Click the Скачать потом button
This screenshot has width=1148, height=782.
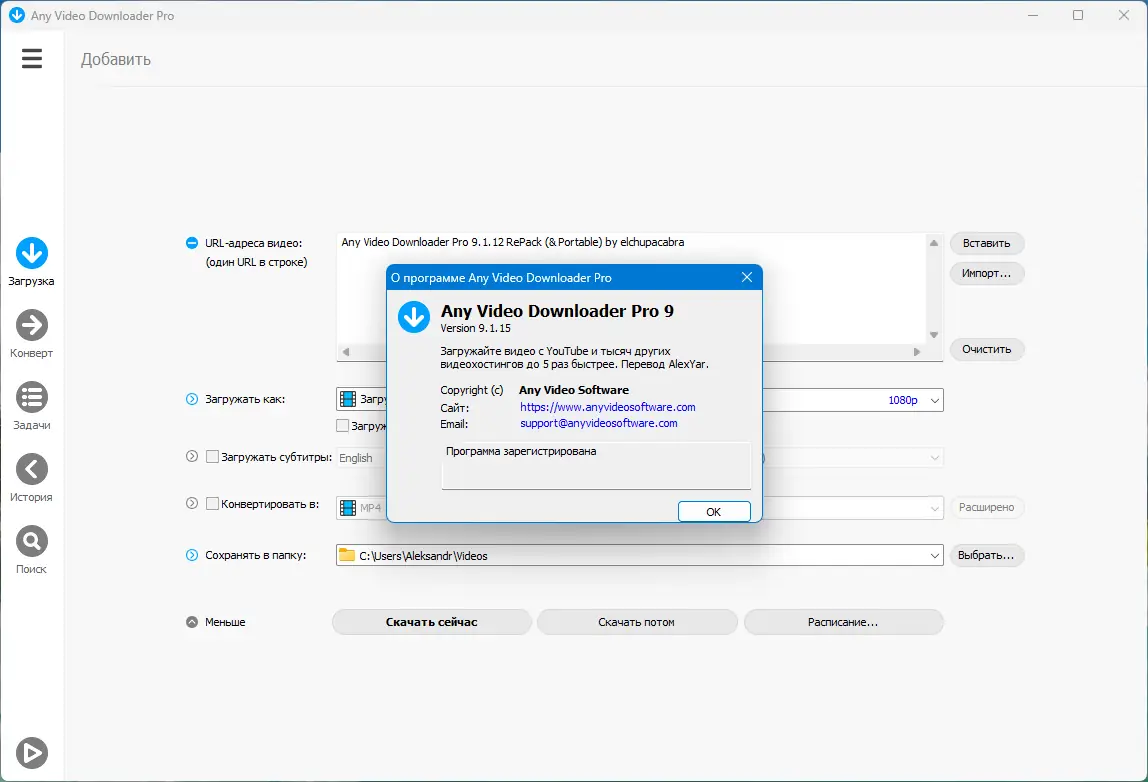point(636,622)
